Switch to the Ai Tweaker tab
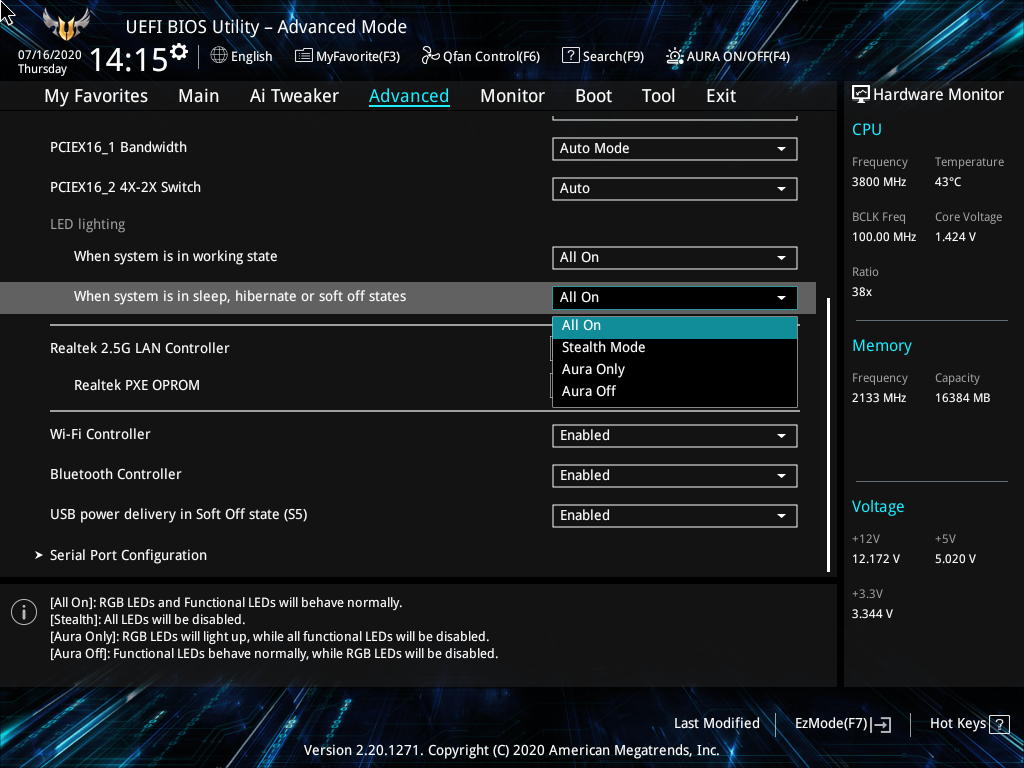Image resolution: width=1024 pixels, height=768 pixels. (x=294, y=96)
